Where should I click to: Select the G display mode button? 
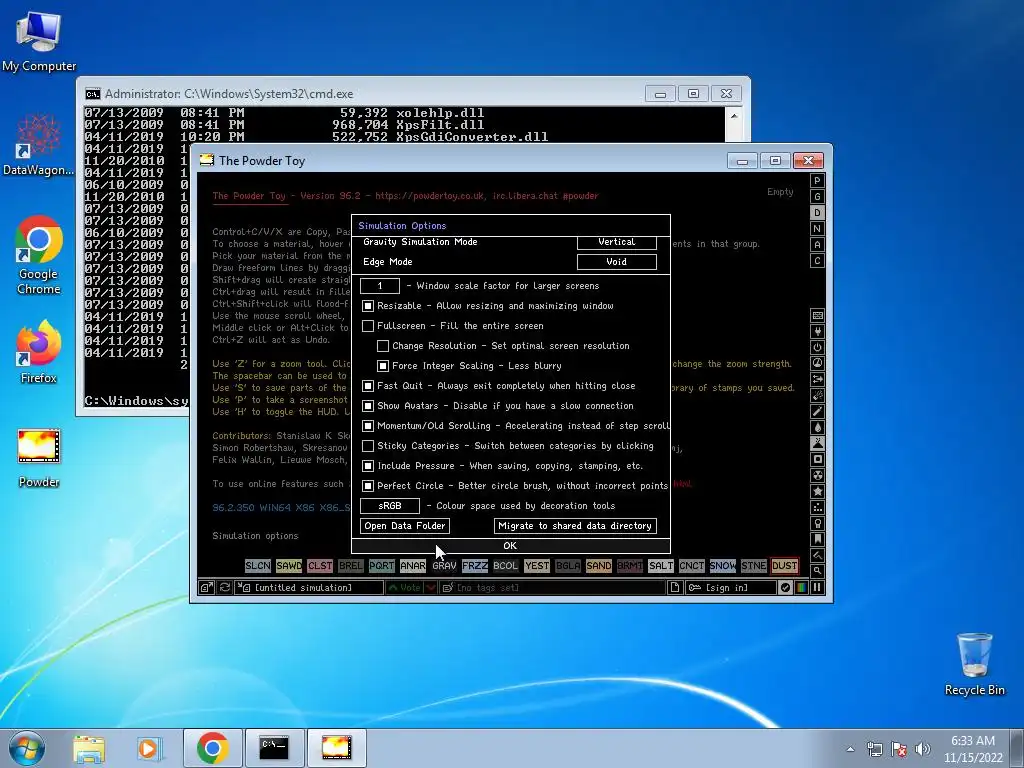coord(817,197)
